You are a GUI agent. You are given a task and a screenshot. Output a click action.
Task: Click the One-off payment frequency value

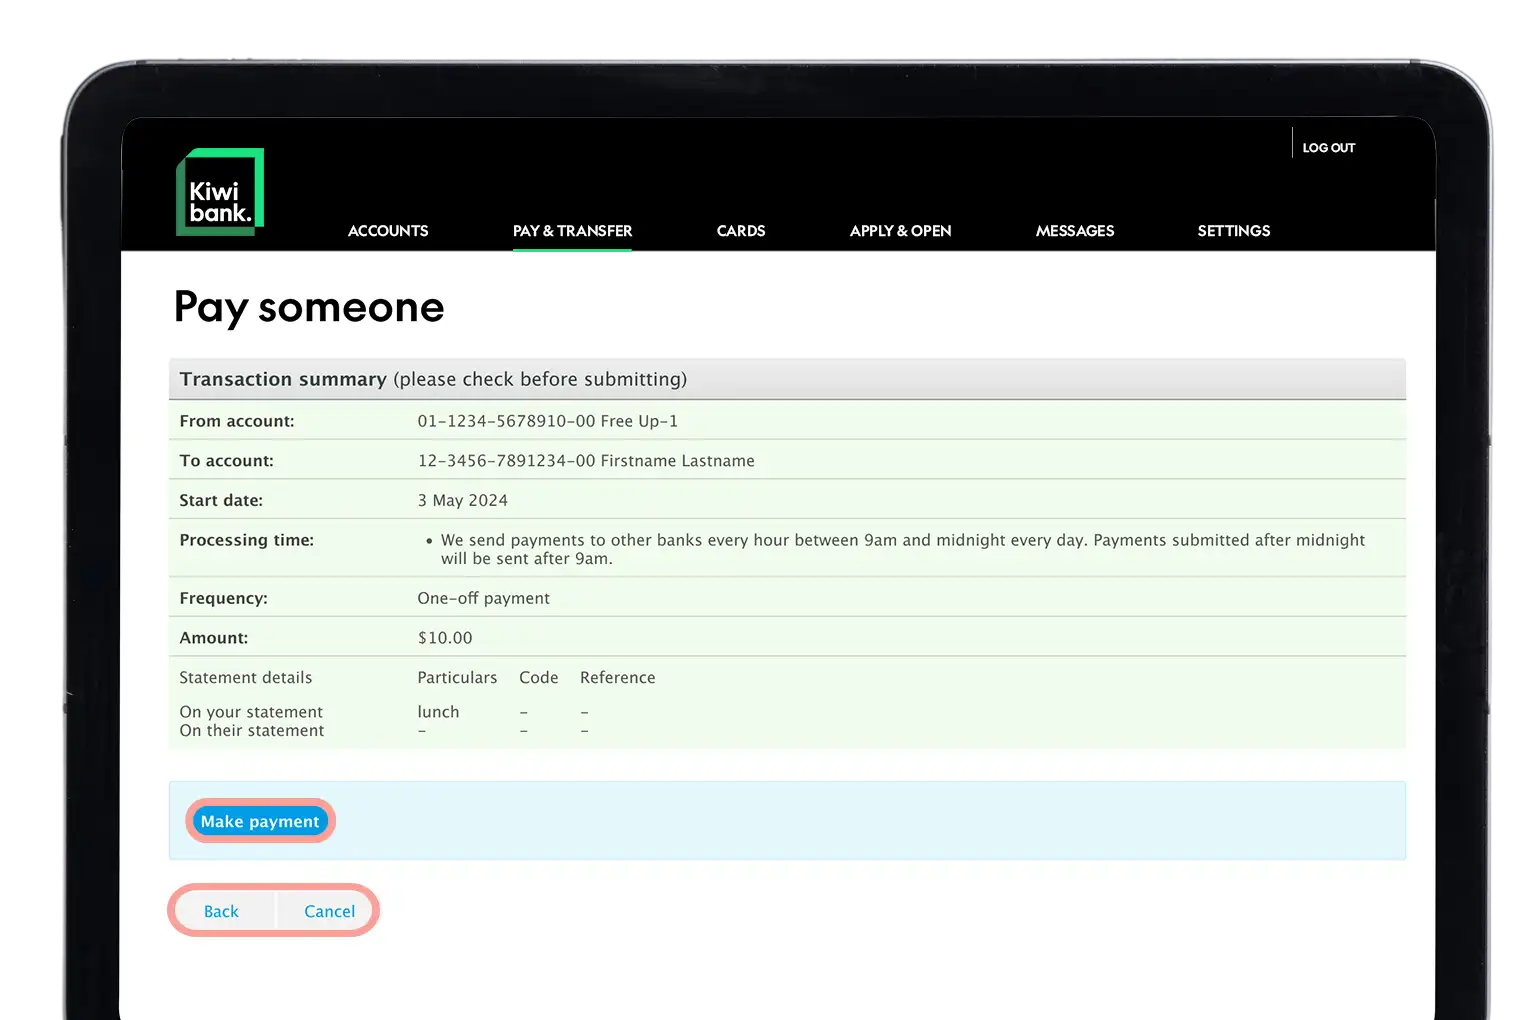tap(484, 598)
